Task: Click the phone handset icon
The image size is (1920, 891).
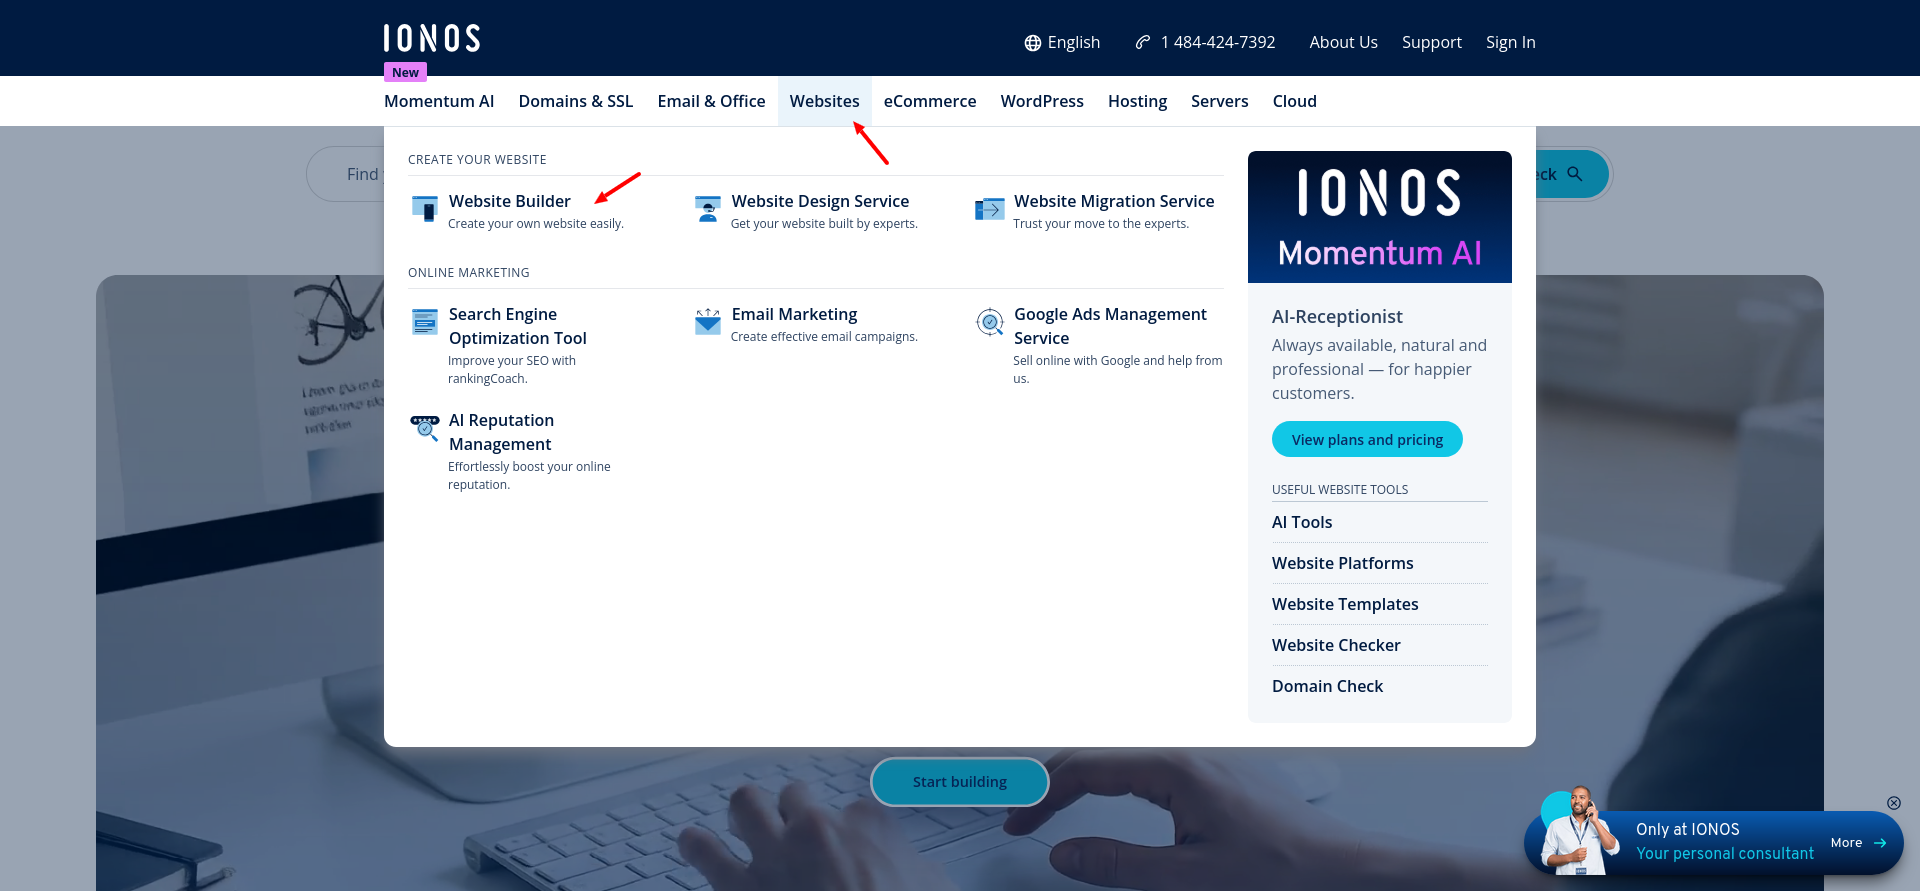Action: 1143,42
